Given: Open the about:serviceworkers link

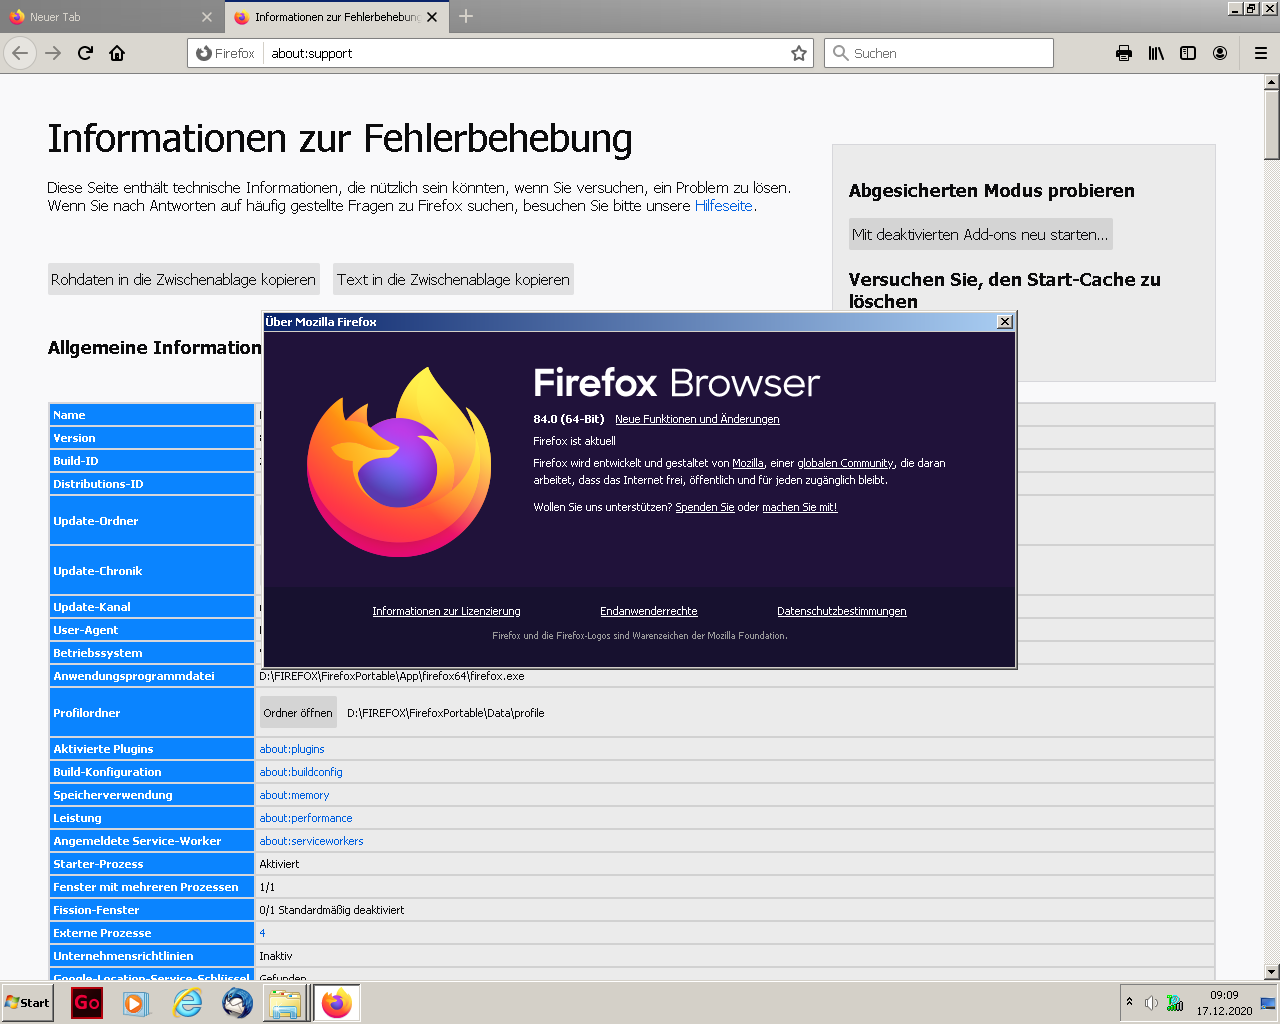Looking at the screenshot, I should pos(312,841).
